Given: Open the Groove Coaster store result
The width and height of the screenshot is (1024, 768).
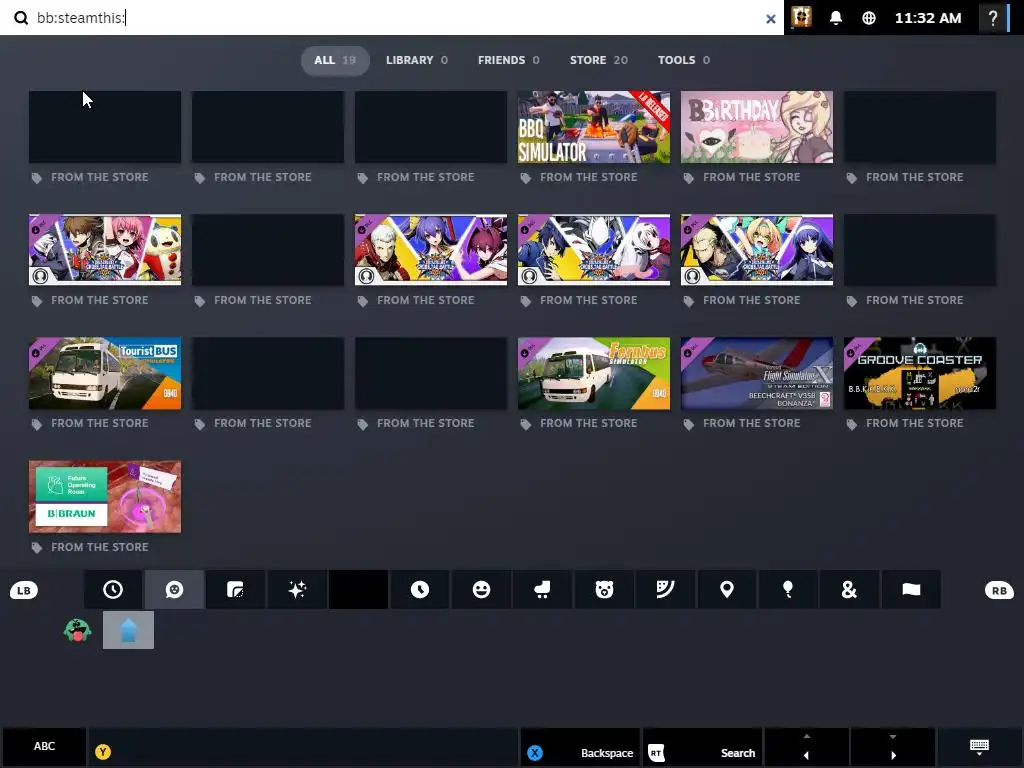Looking at the screenshot, I should 920,374.
